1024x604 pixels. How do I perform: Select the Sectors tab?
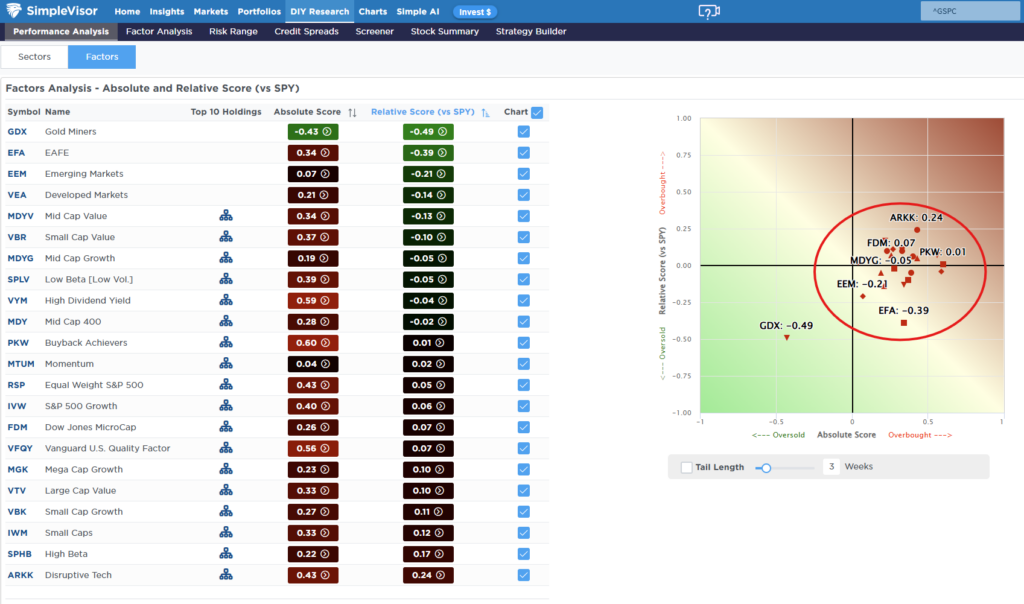[35, 57]
